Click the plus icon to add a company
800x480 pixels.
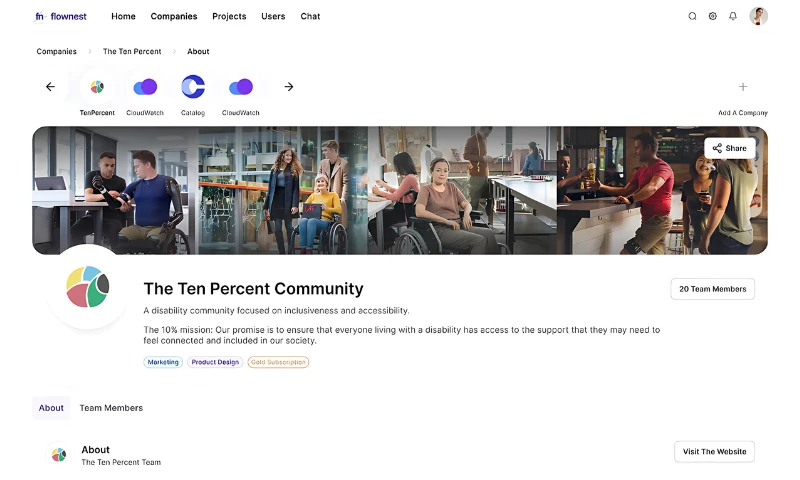point(742,87)
